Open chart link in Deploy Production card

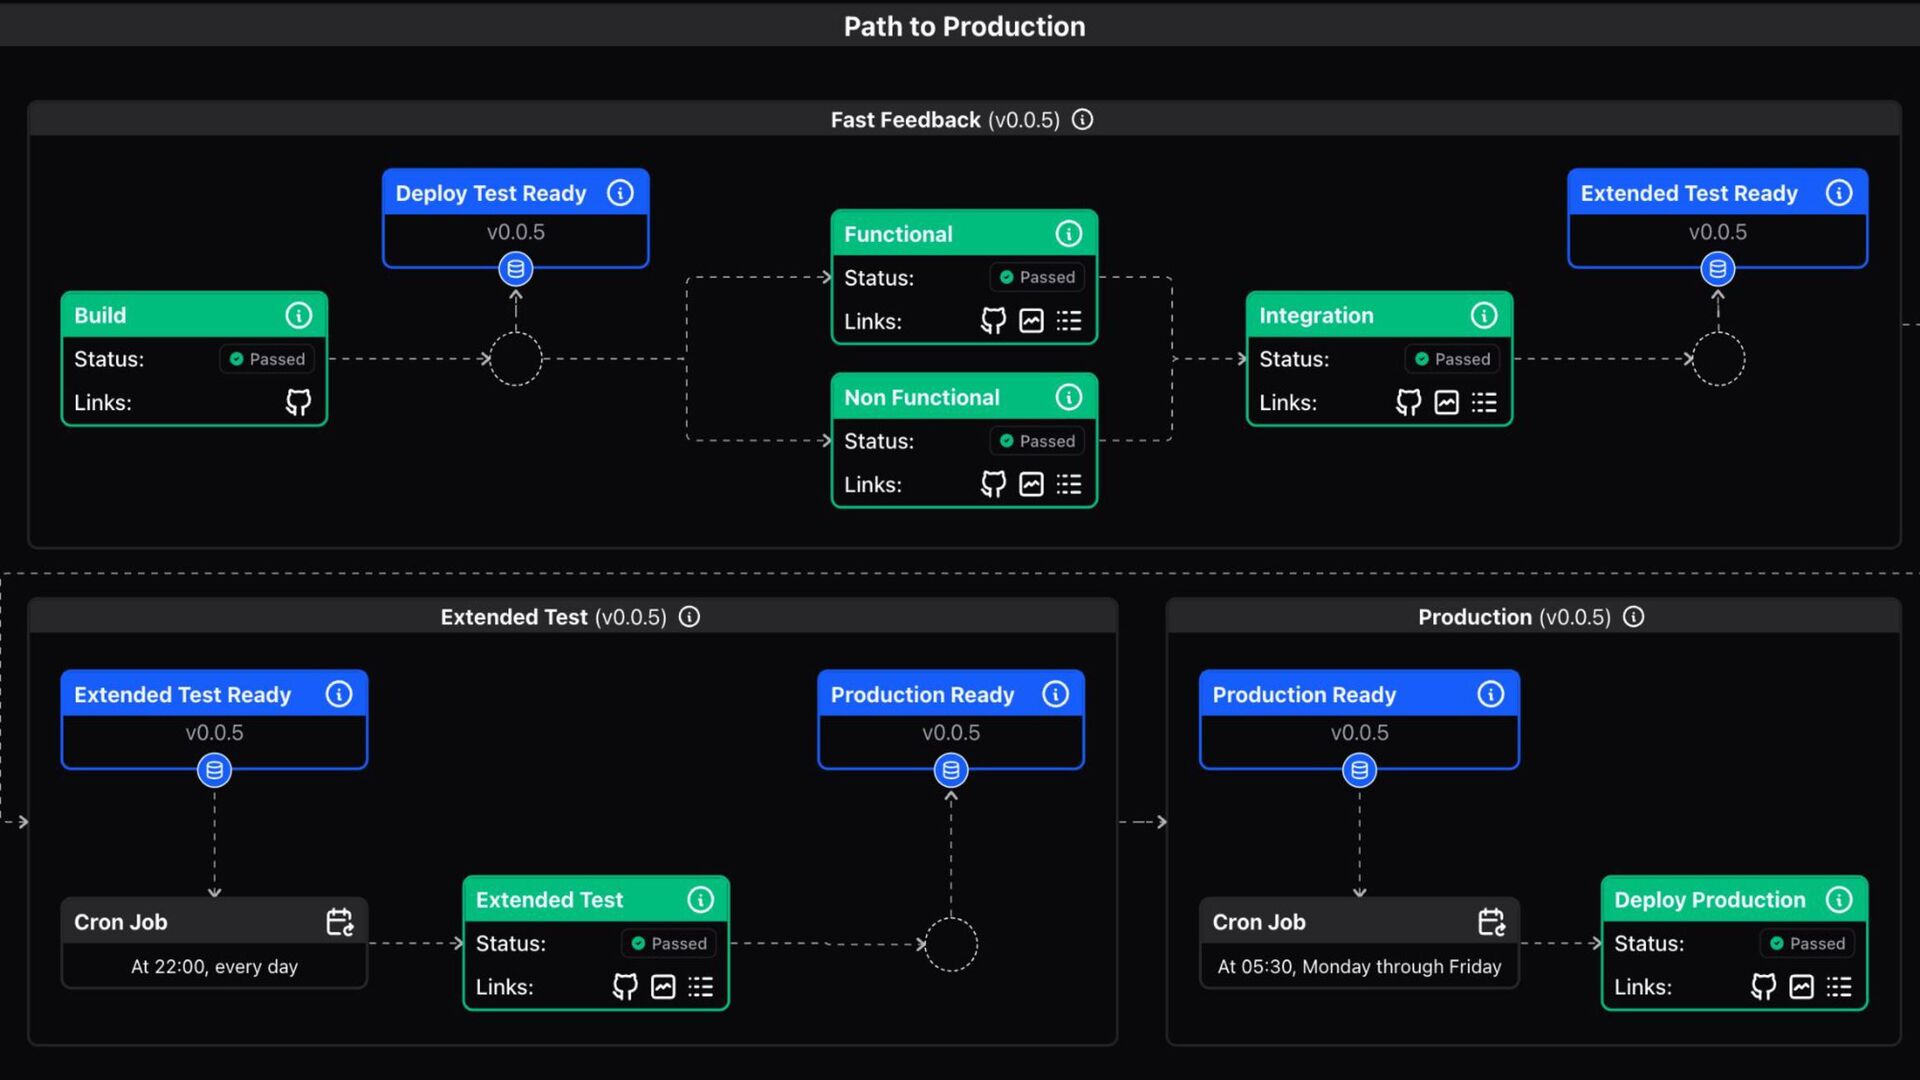coord(1801,987)
